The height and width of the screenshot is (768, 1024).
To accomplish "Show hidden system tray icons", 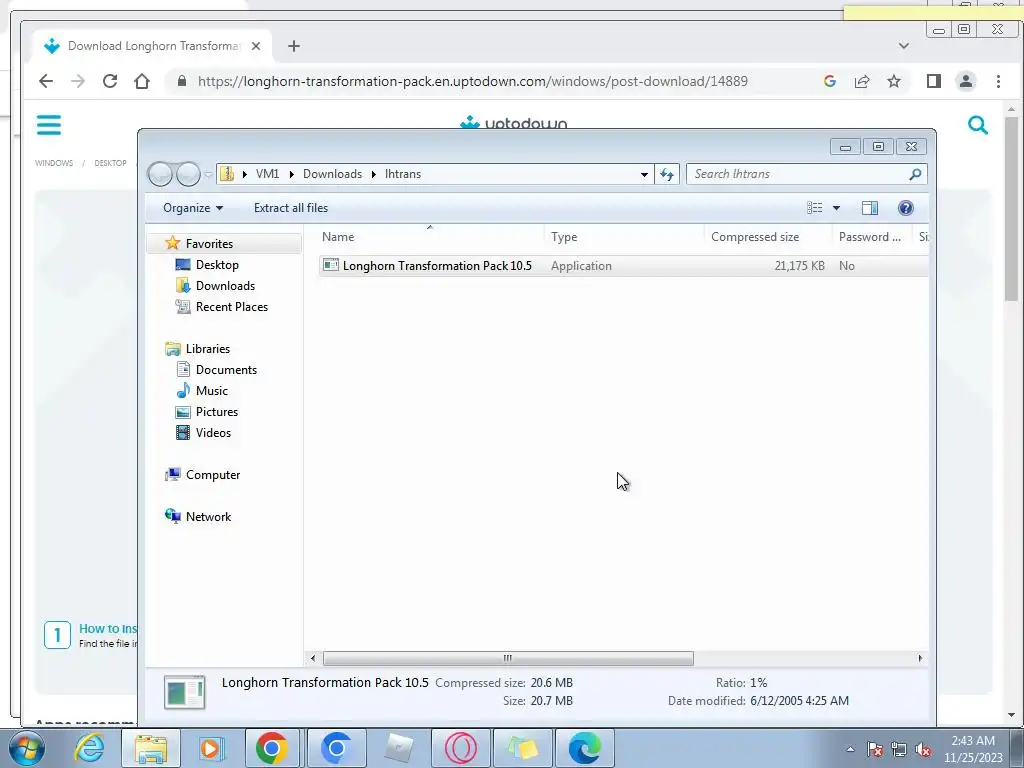I will click(850, 749).
